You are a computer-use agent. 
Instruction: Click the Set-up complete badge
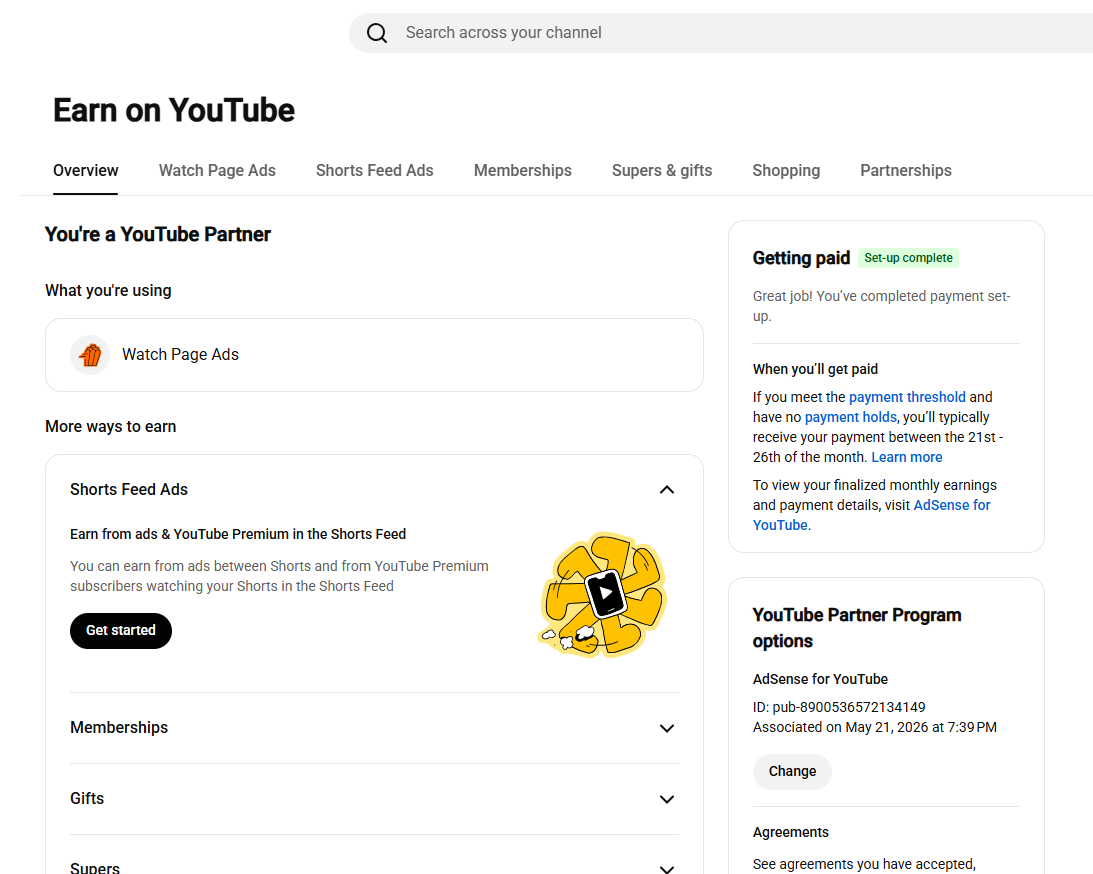pyautogui.click(x=908, y=258)
